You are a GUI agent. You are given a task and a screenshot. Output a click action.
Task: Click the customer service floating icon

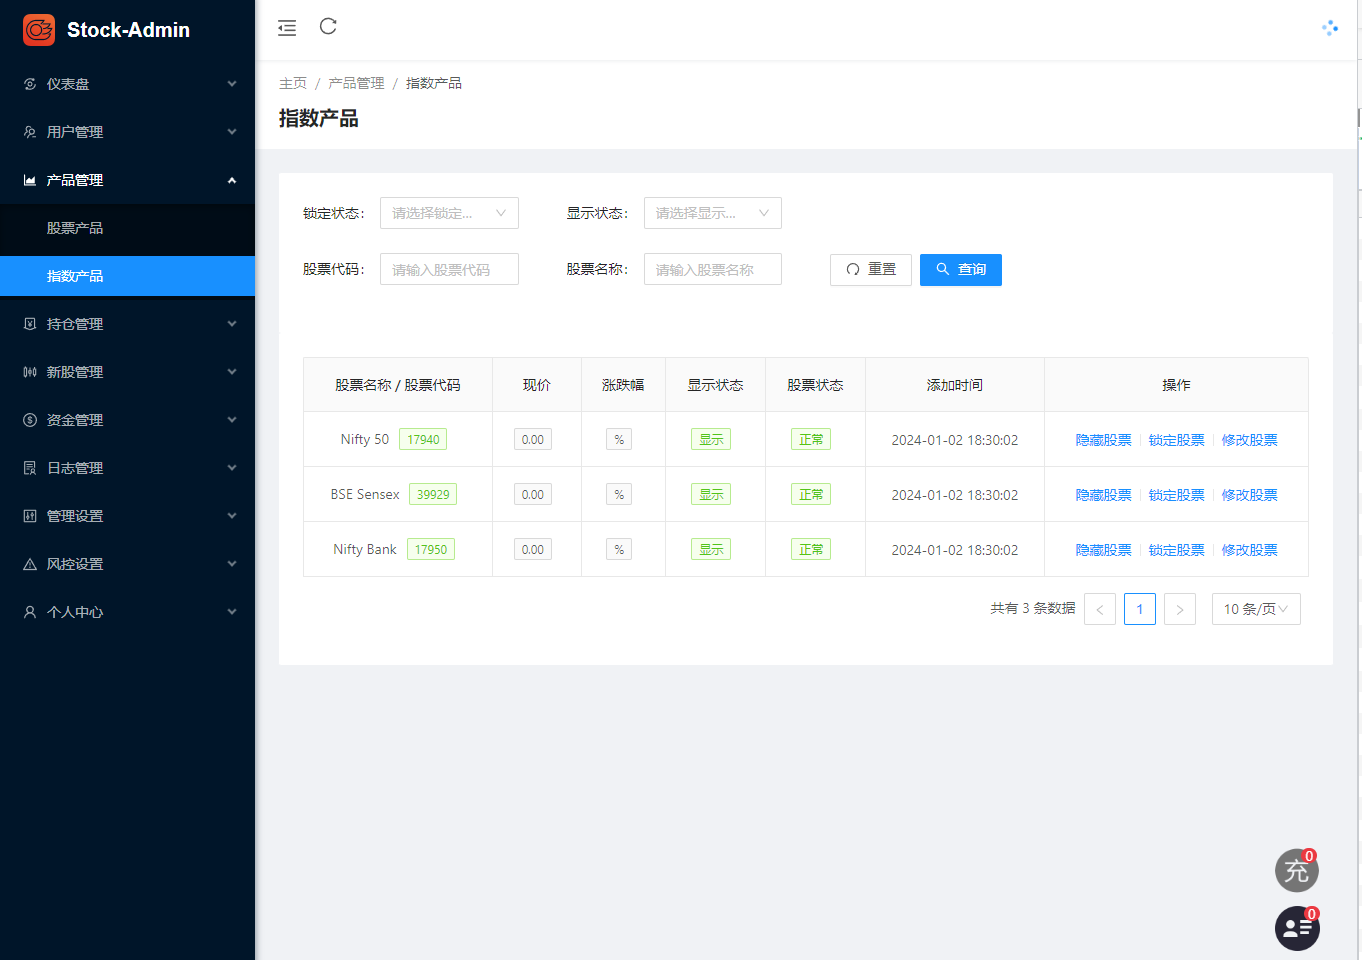click(x=1297, y=928)
